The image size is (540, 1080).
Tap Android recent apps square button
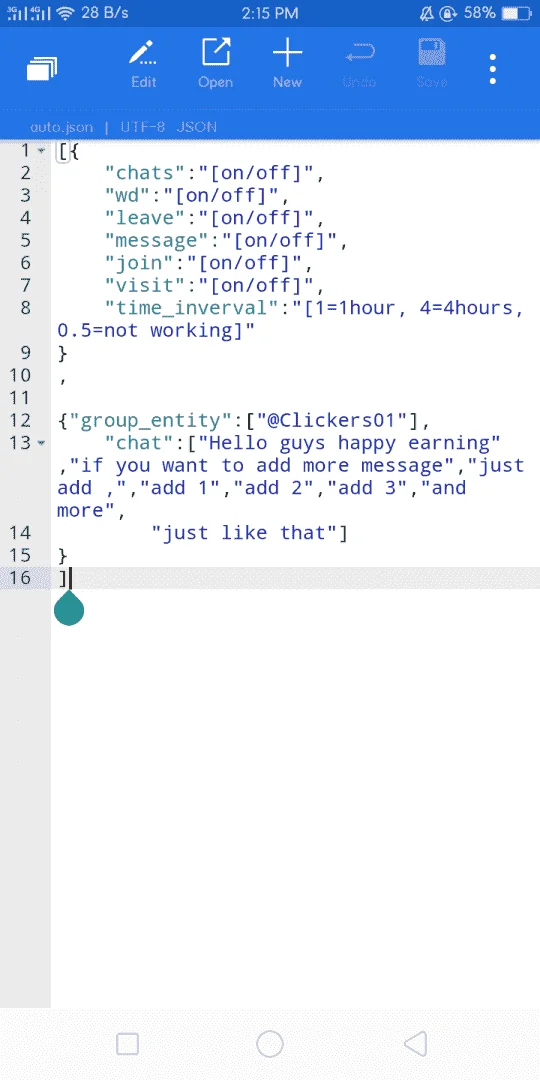click(x=127, y=1044)
